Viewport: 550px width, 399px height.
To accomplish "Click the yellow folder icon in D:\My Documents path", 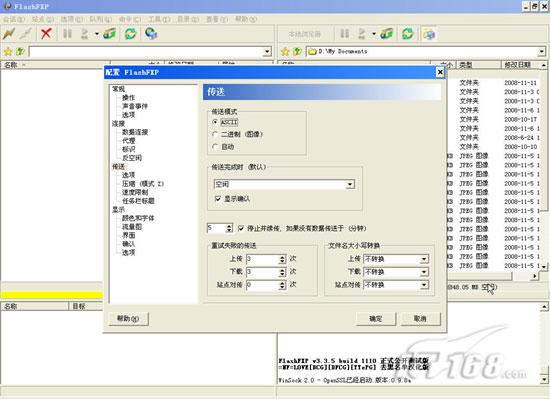I will tap(312, 52).
